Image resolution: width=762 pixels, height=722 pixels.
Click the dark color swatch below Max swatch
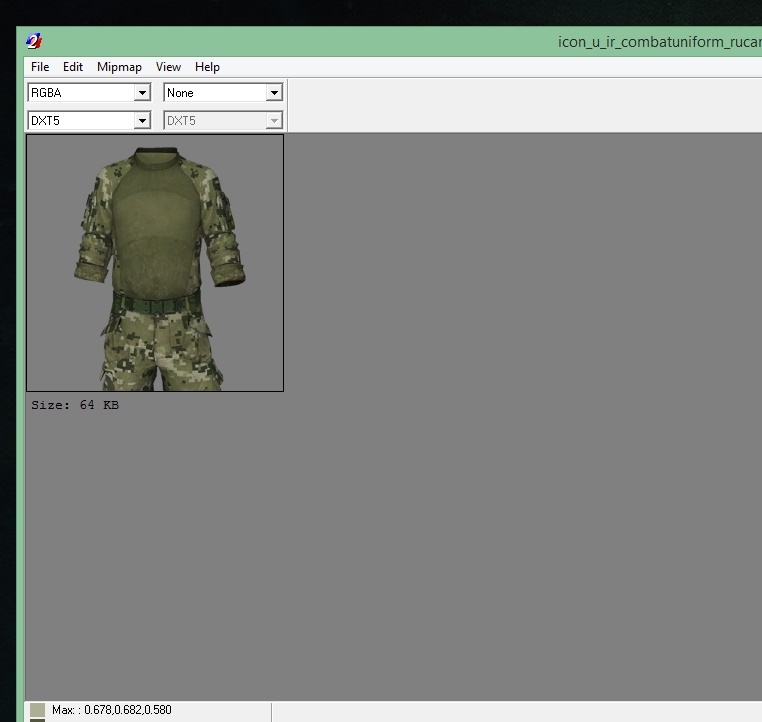(x=37, y=720)
